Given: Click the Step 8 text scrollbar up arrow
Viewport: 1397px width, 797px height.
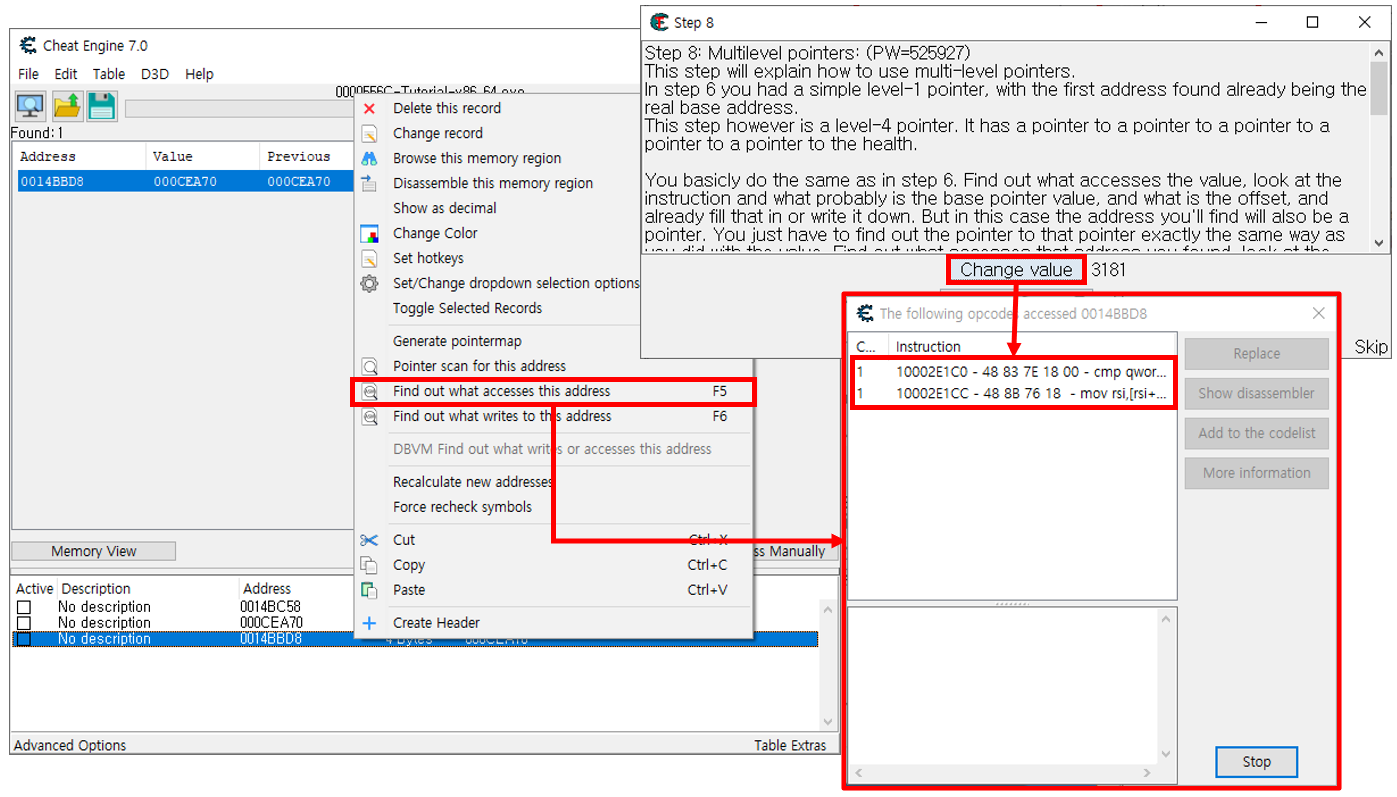Looking at the screenshot, I should (1380, 52).
